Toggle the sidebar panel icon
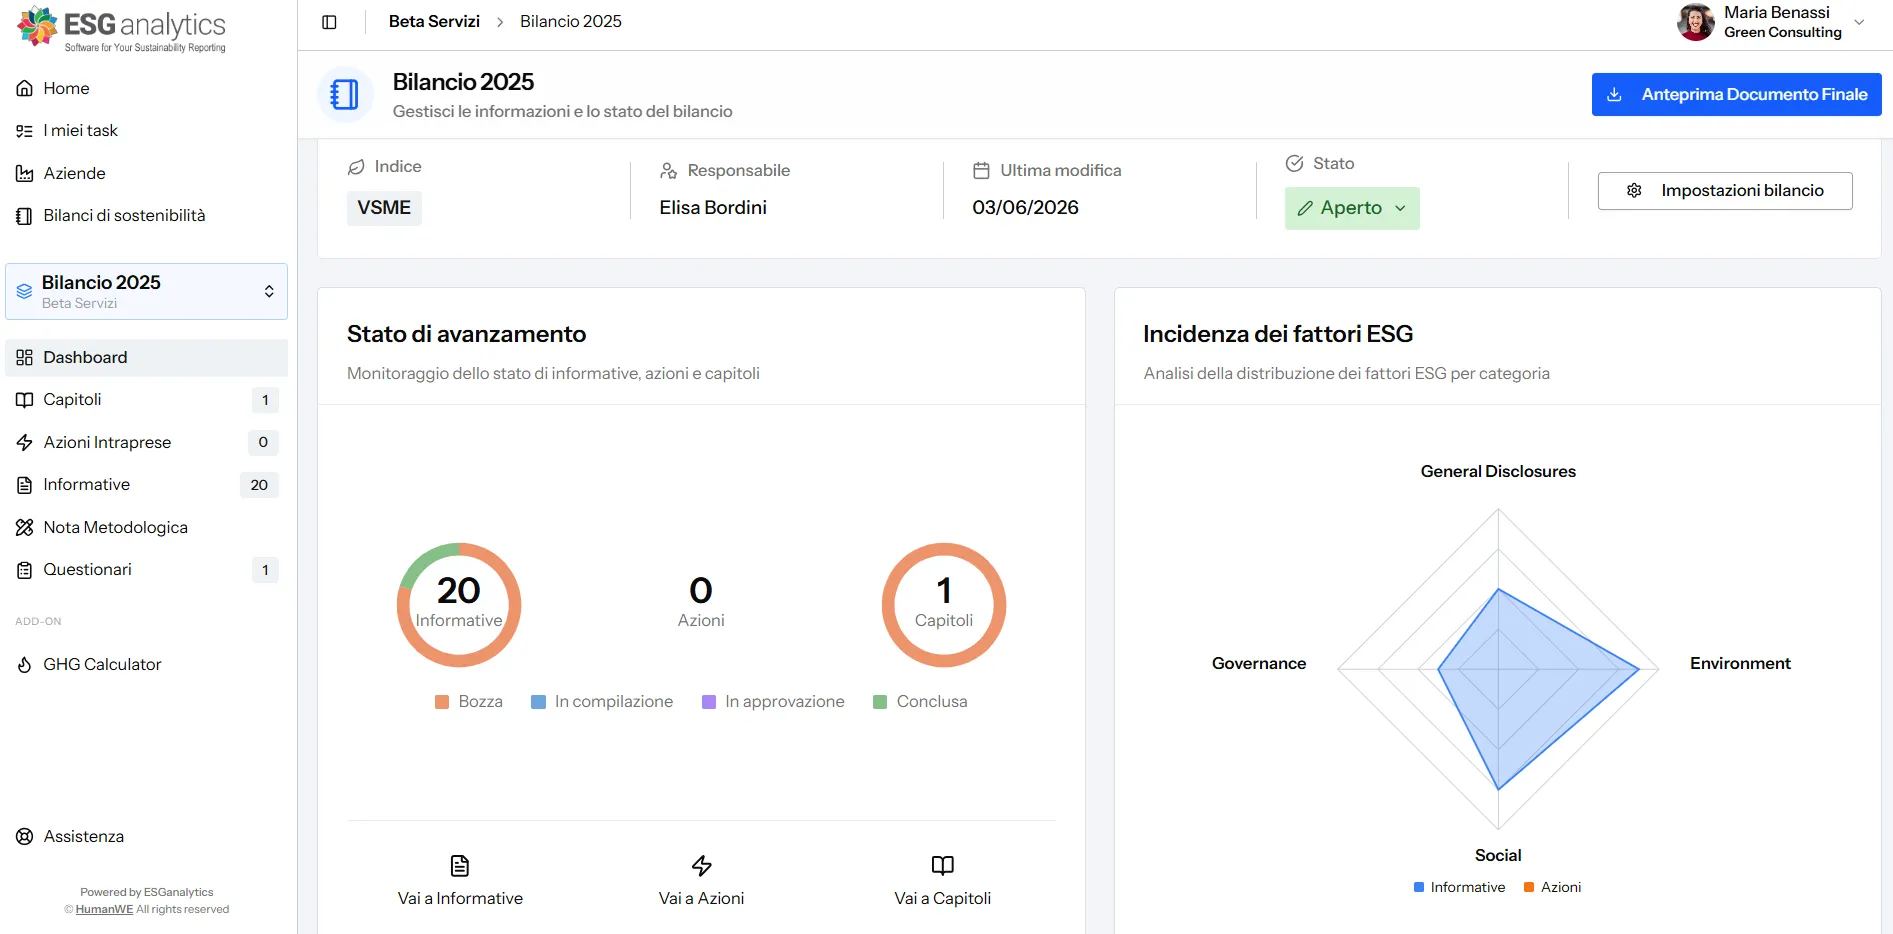 [329, 22]
